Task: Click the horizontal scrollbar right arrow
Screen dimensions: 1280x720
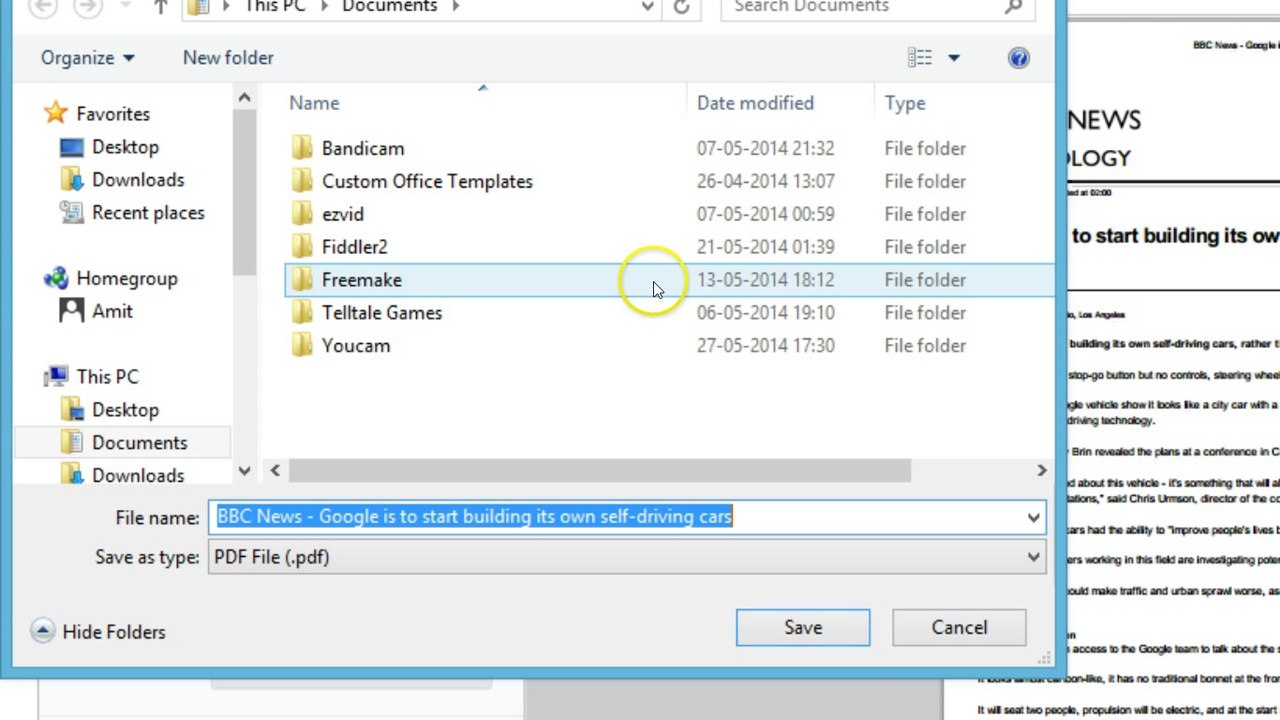Action: (x=1041, y=470)
